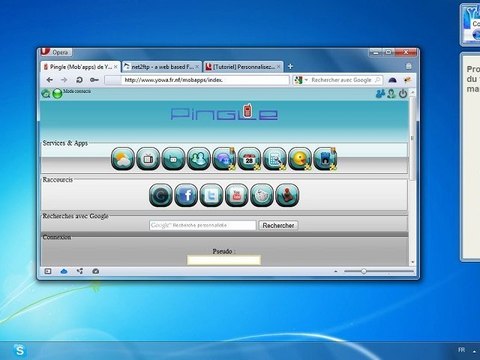Open the calculator search app icon
The height and width of the screenshot is (360, 480).
pos(275,159)
